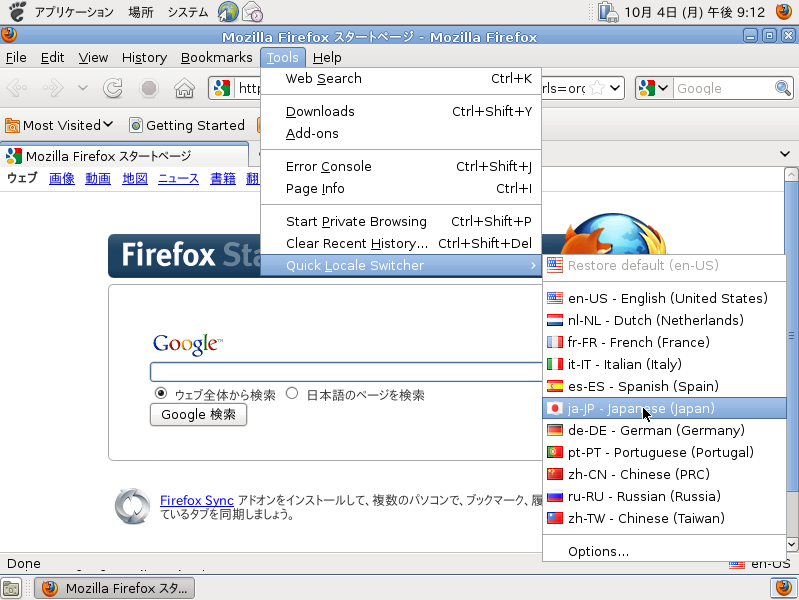Click the Firefox Sync icon
The width and height of the screenshot is (799, 600).
(x=132, y=506)
